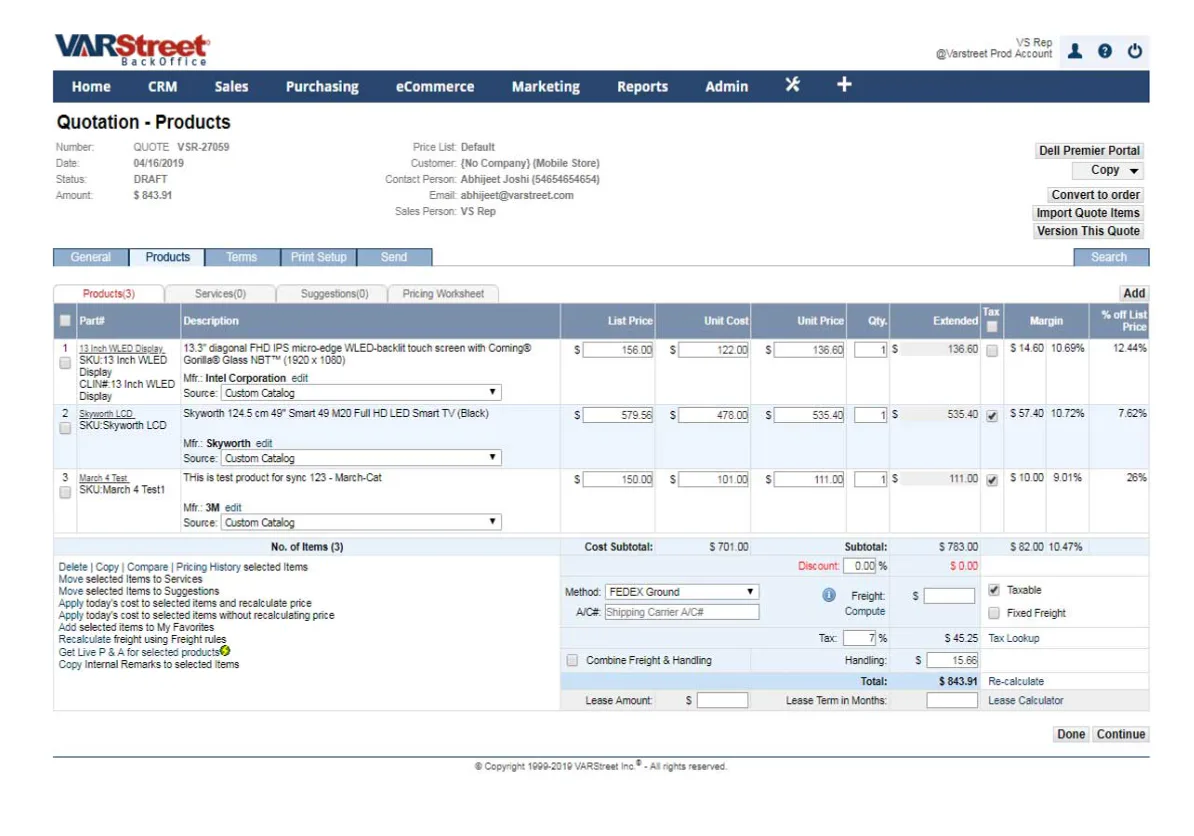The height and width of the screenshot is (836, 1194).
Task: Open the Home menu
Action: click(91, 87)
